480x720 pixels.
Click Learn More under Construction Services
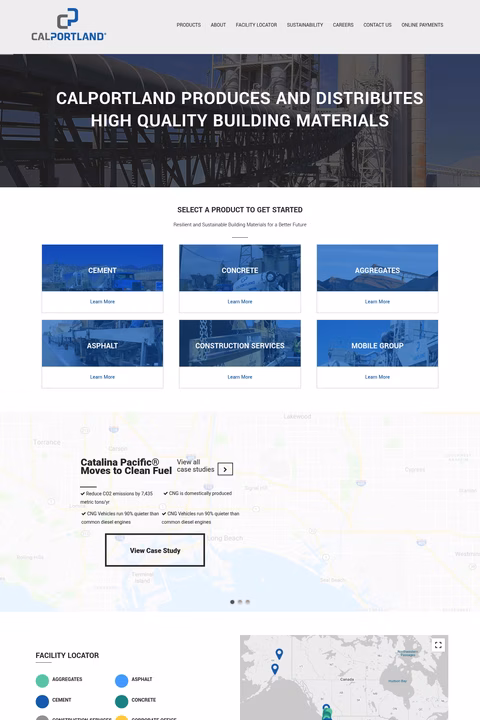click(x=240, y=377)
